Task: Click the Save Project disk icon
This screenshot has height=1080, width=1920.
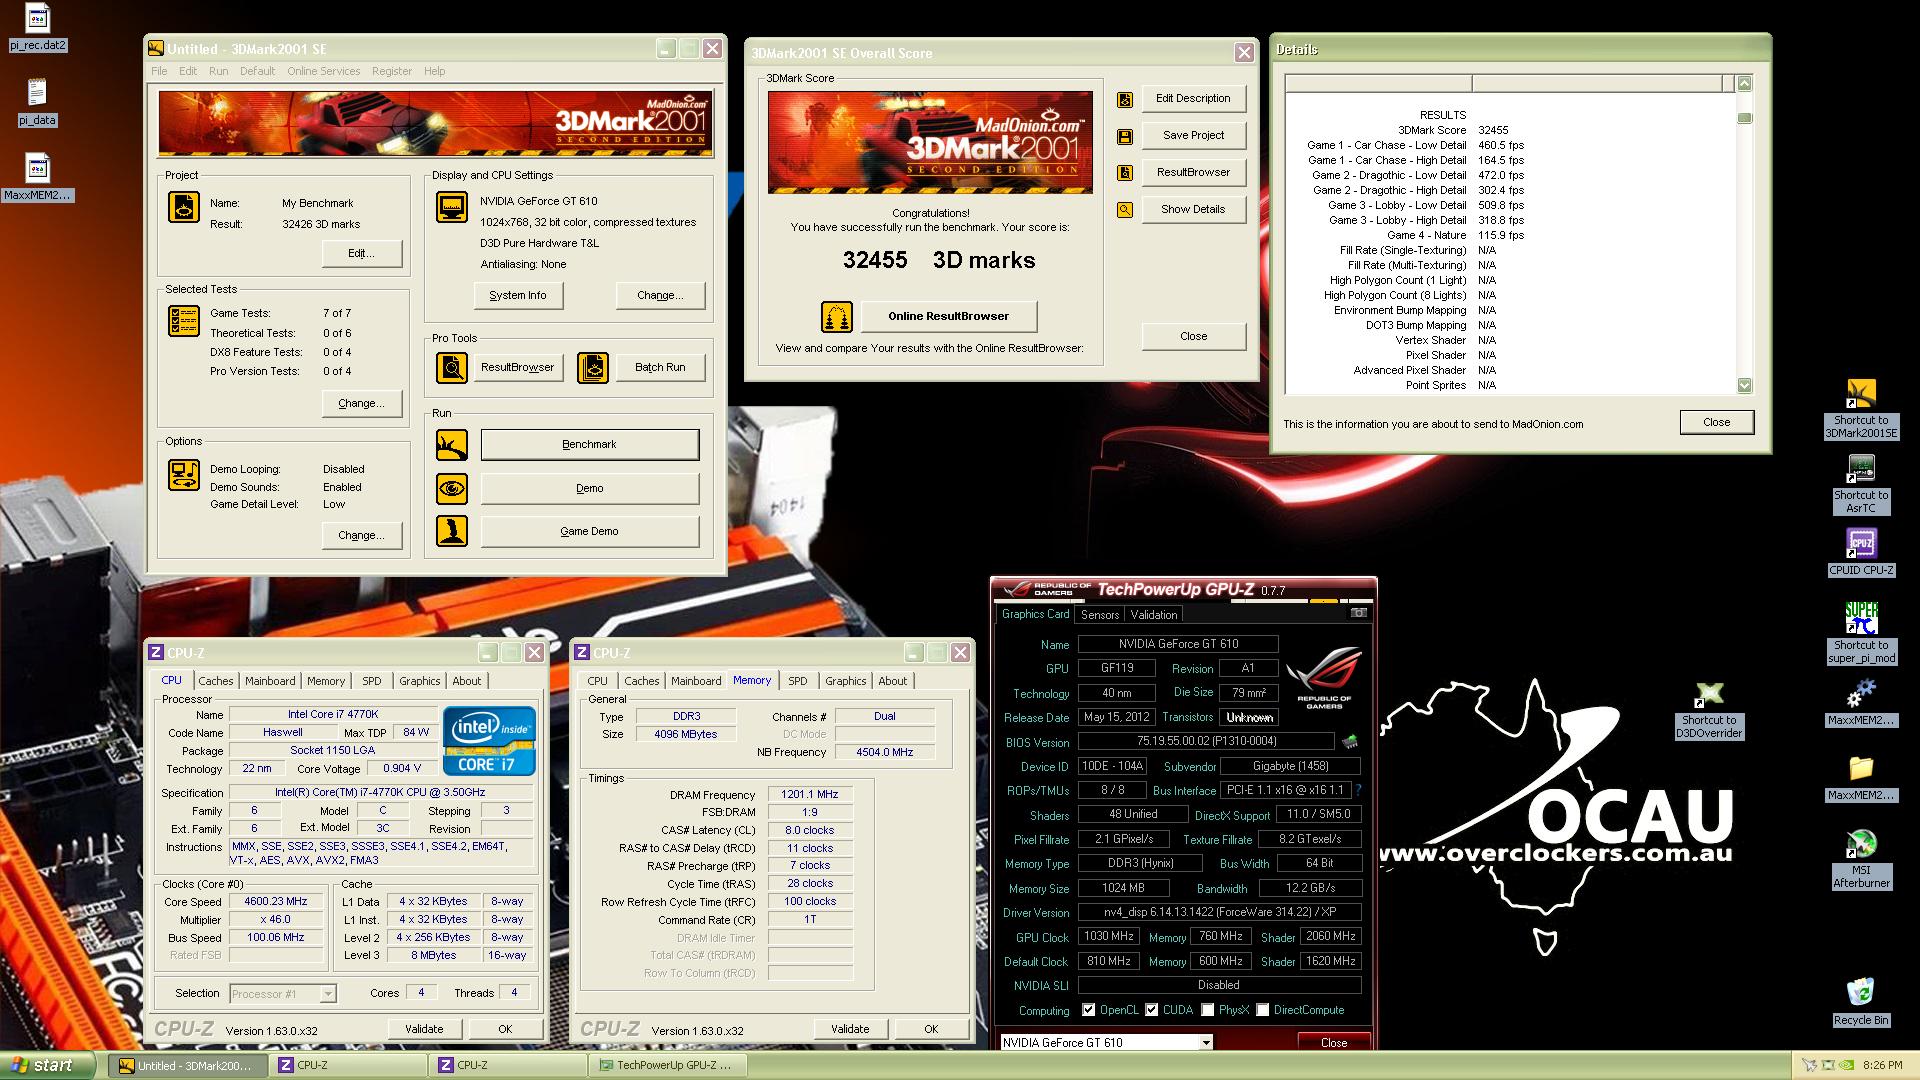Action: tap(1125, 136)
